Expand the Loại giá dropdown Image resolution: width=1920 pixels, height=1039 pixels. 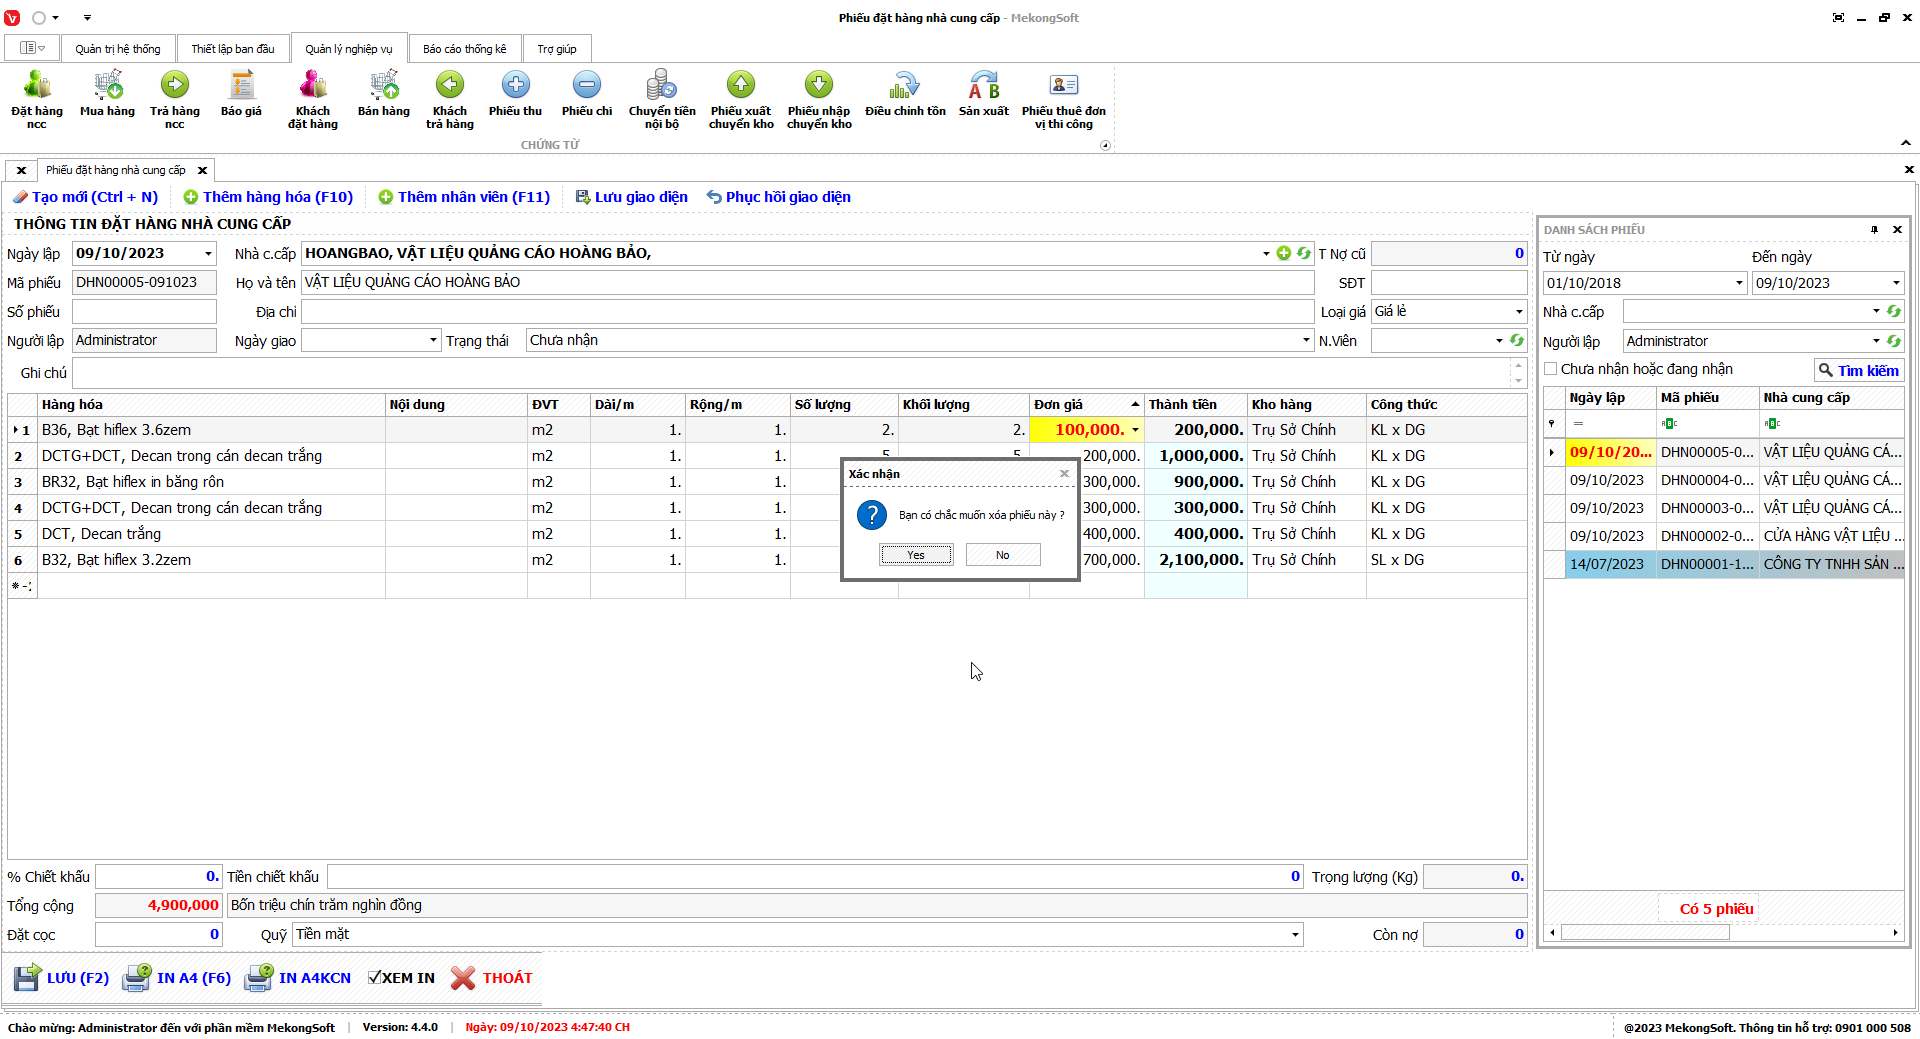tap(1518, 312)
